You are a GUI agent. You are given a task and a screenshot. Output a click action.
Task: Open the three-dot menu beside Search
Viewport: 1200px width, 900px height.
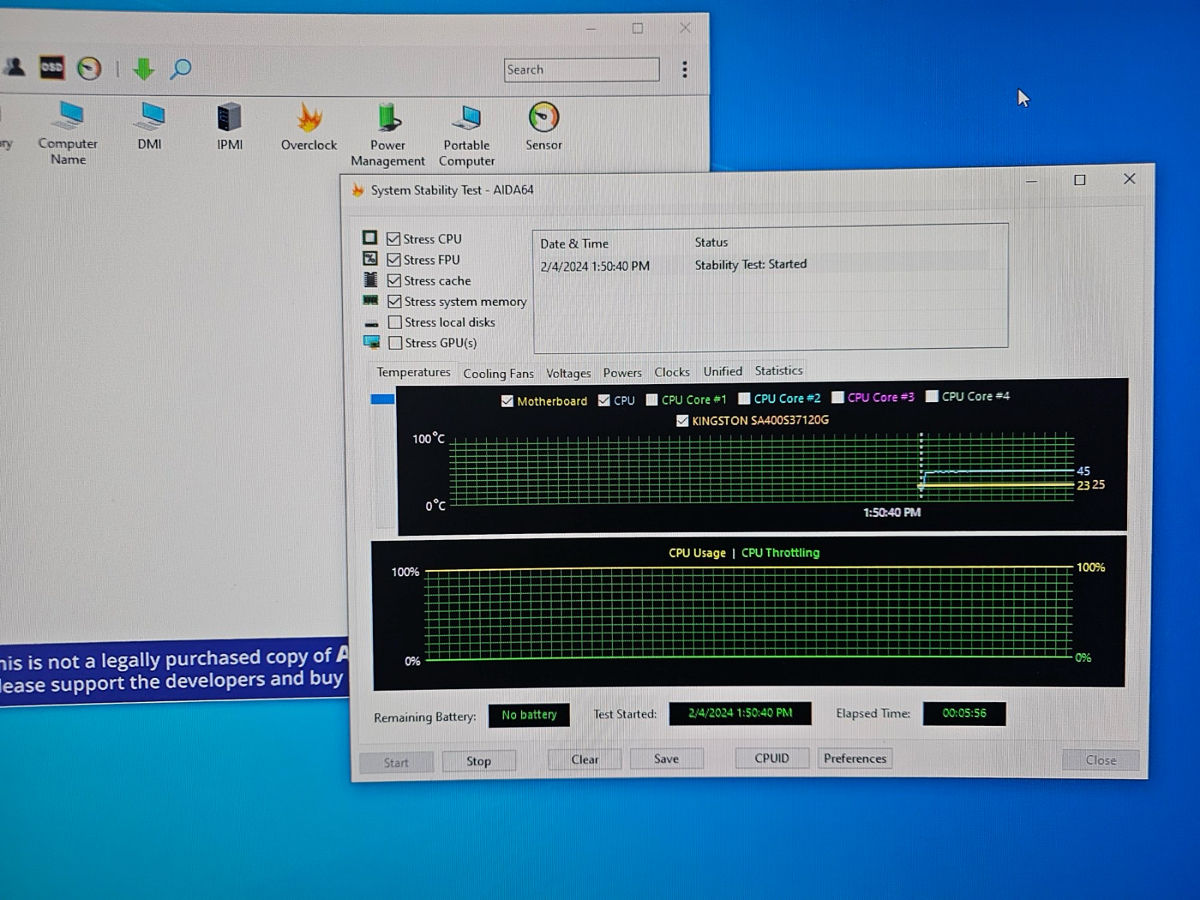point(684,70)
